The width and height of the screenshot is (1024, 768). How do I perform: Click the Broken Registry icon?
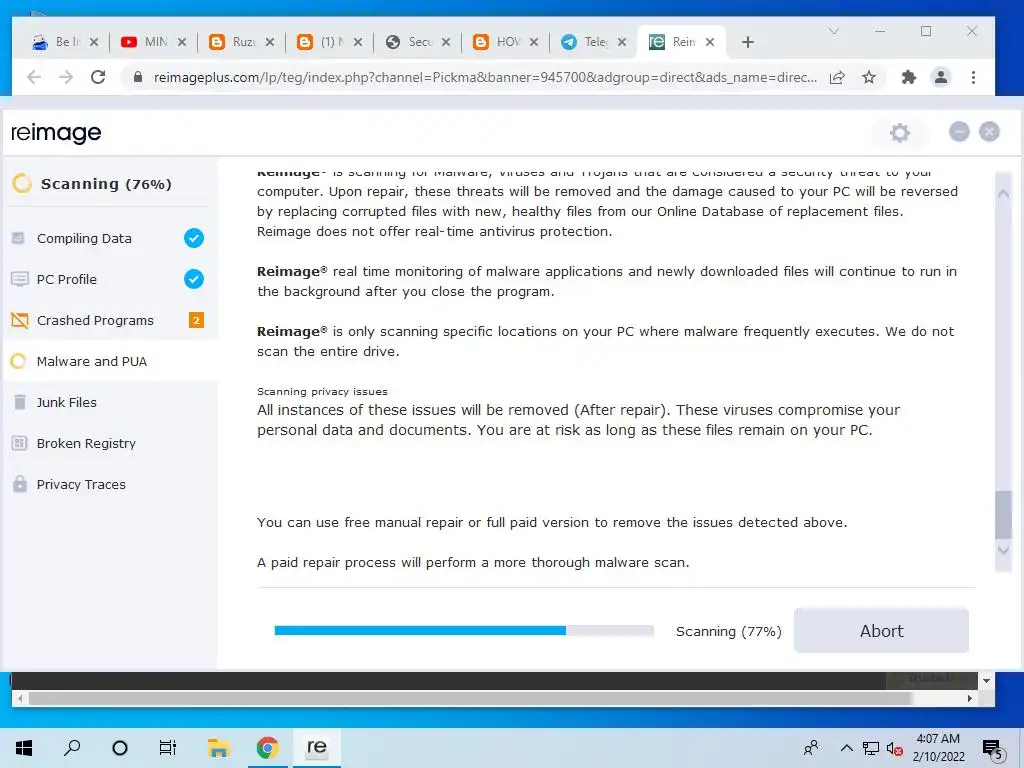point(20,443)
